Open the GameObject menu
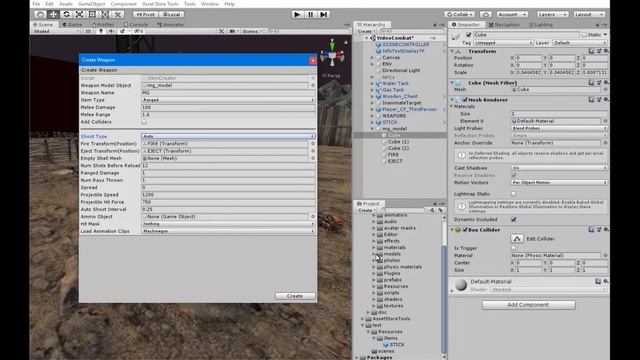640x360 pixels. point(91,4)
